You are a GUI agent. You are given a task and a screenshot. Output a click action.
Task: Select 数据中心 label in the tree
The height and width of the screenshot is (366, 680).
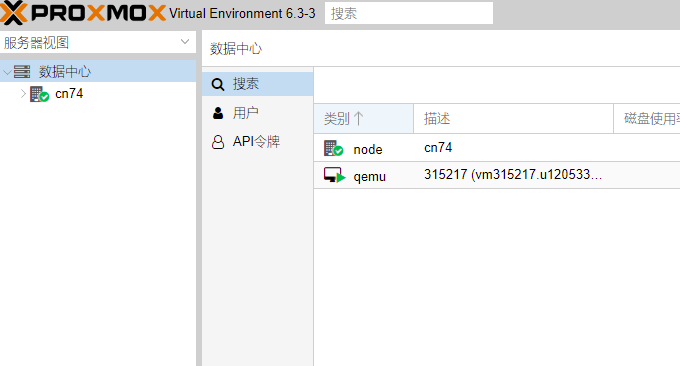pyautogui.click(x=65, y=72)
